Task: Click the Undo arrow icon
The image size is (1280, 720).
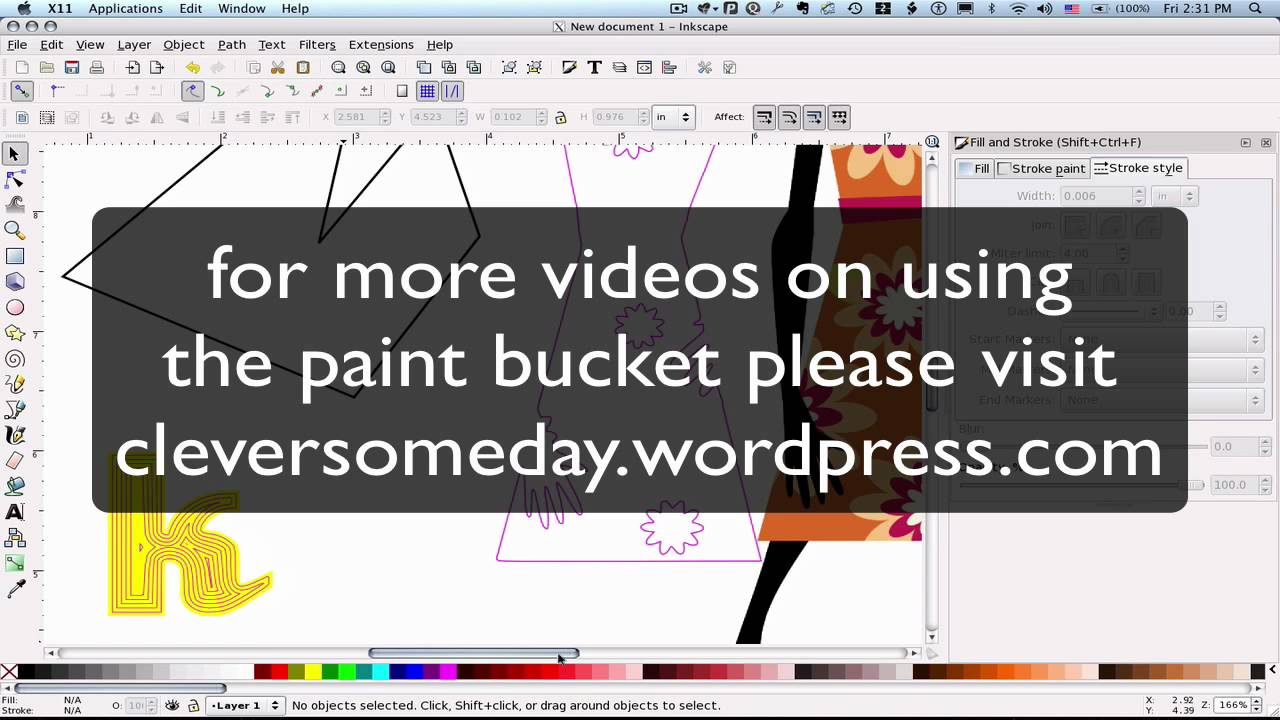Action: 192,67
